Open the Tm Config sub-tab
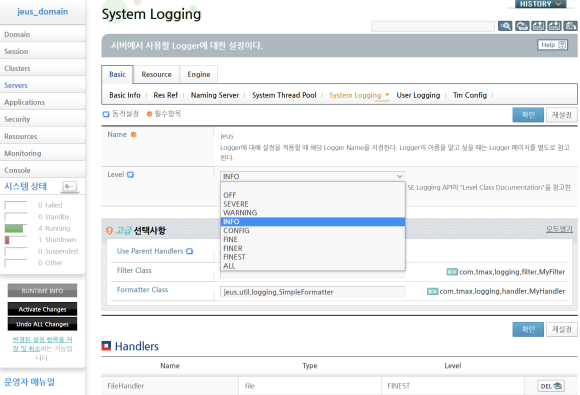 point(470,95)
